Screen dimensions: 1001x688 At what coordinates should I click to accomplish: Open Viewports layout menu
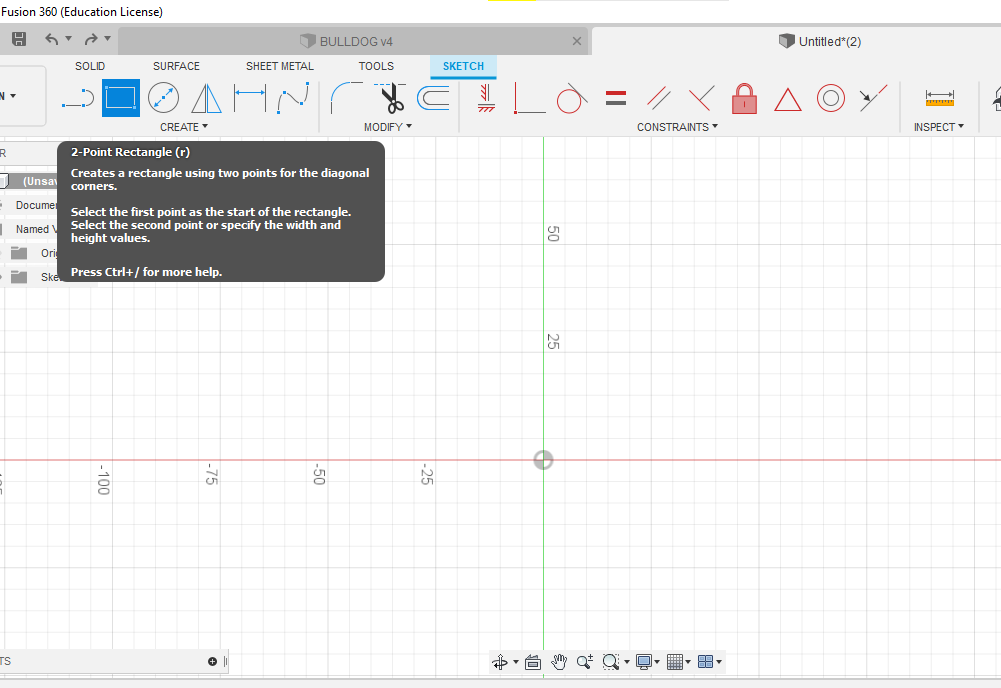tap(705, 662)
